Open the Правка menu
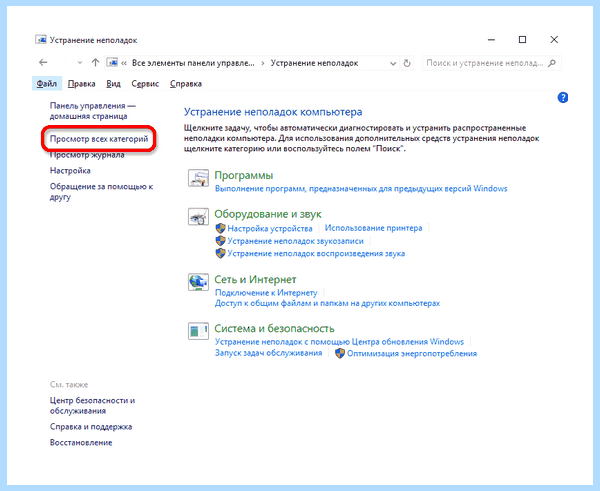The height and width of the screenshot is (491, 600). pos(82,83)
